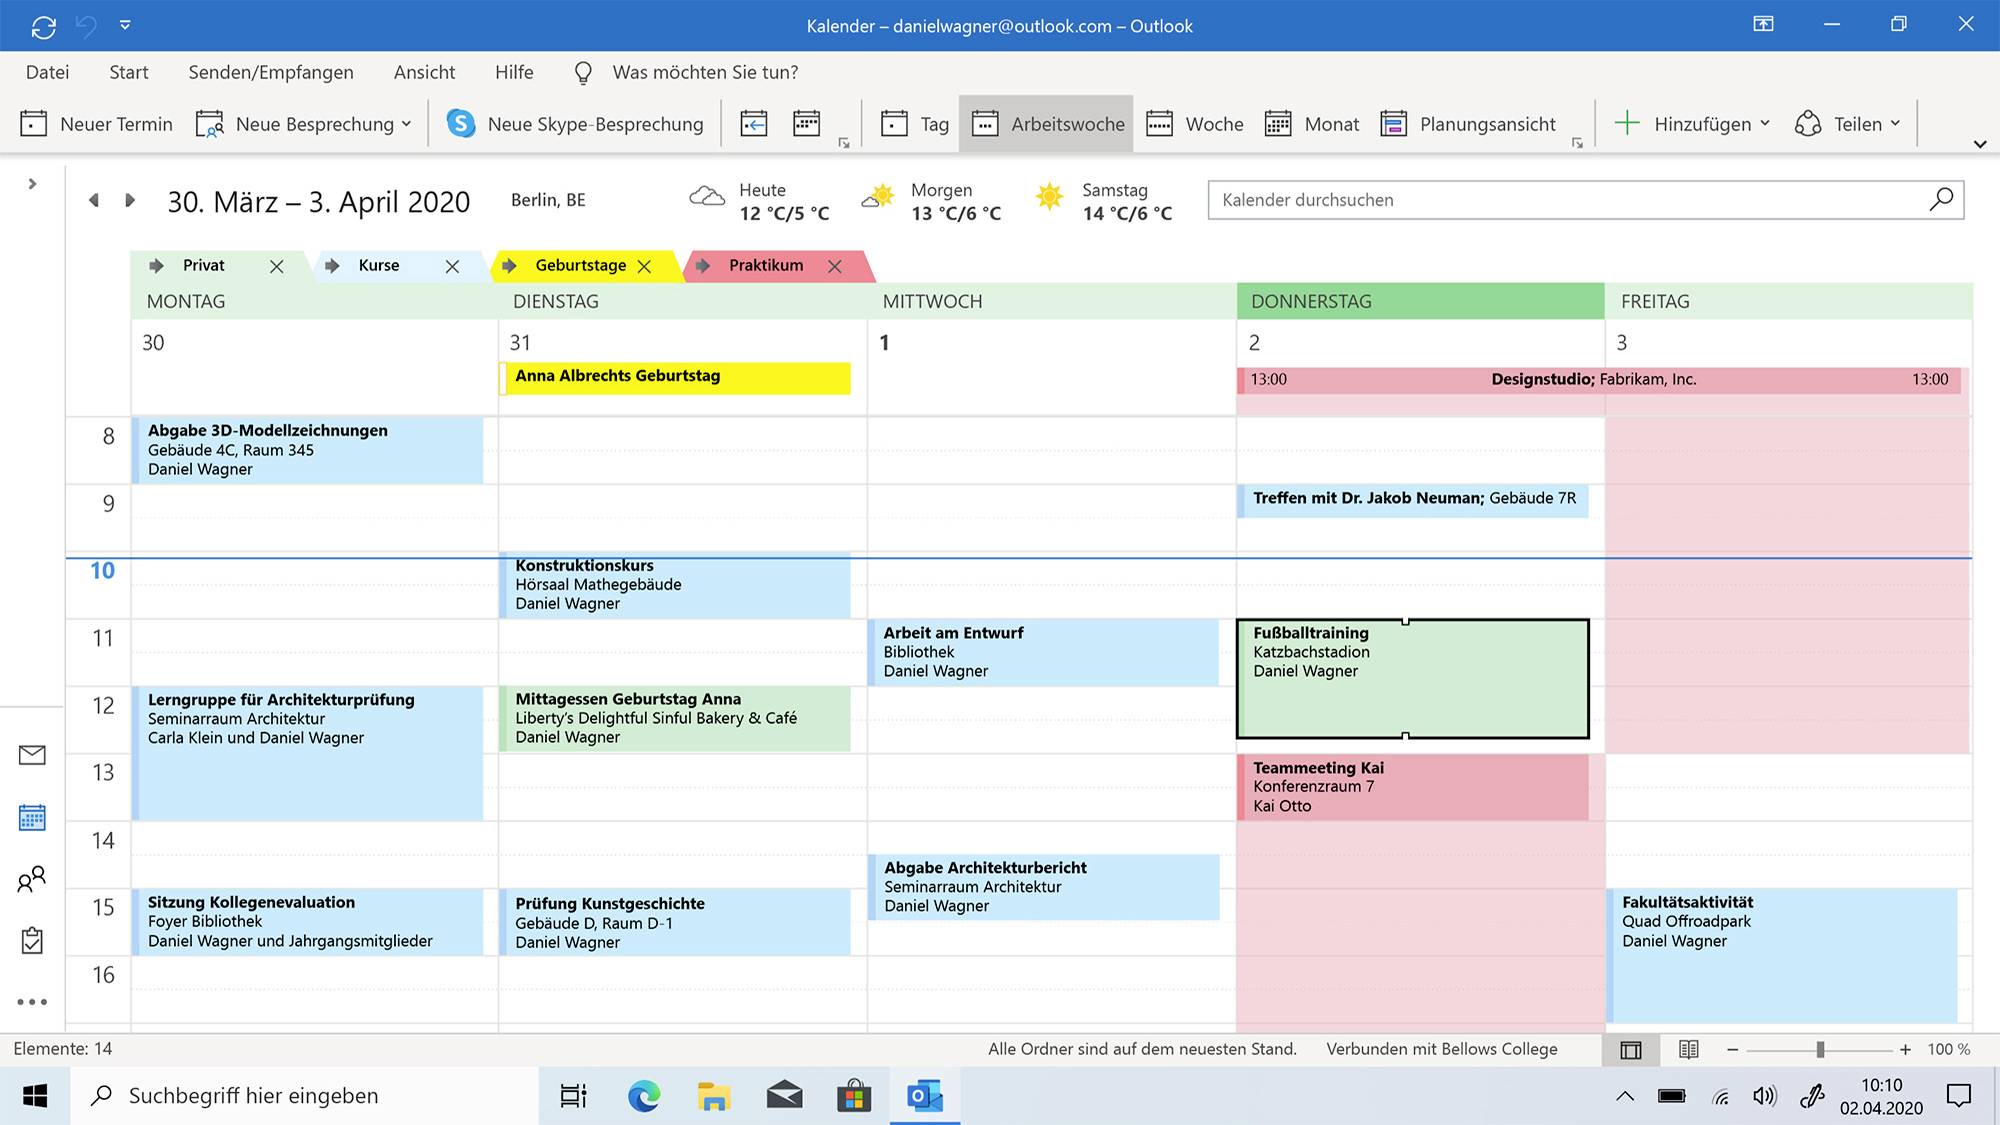Image resolution: width=2000 pixels, height=1125 pixels.
Task: Select the Geburtstage calendar tab
Action: coord(580,265)
